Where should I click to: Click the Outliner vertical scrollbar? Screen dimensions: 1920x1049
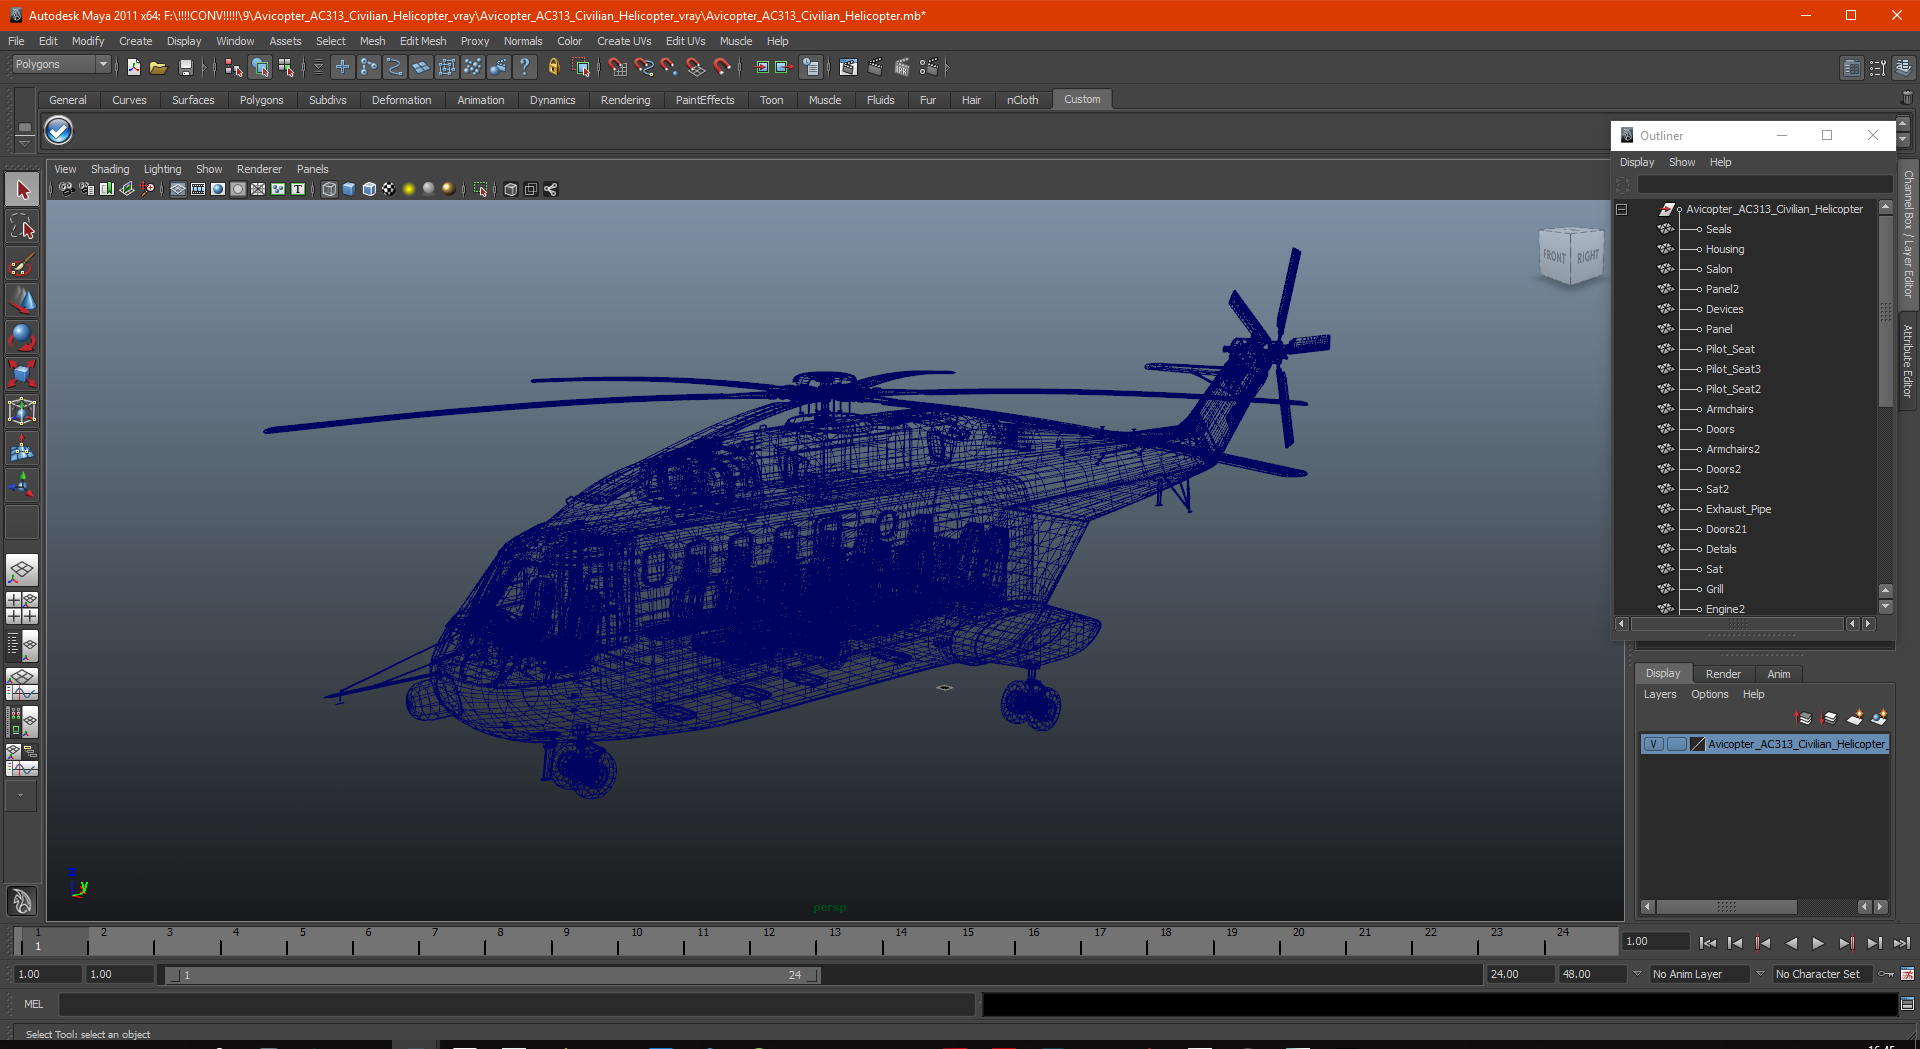(1886, 310)
